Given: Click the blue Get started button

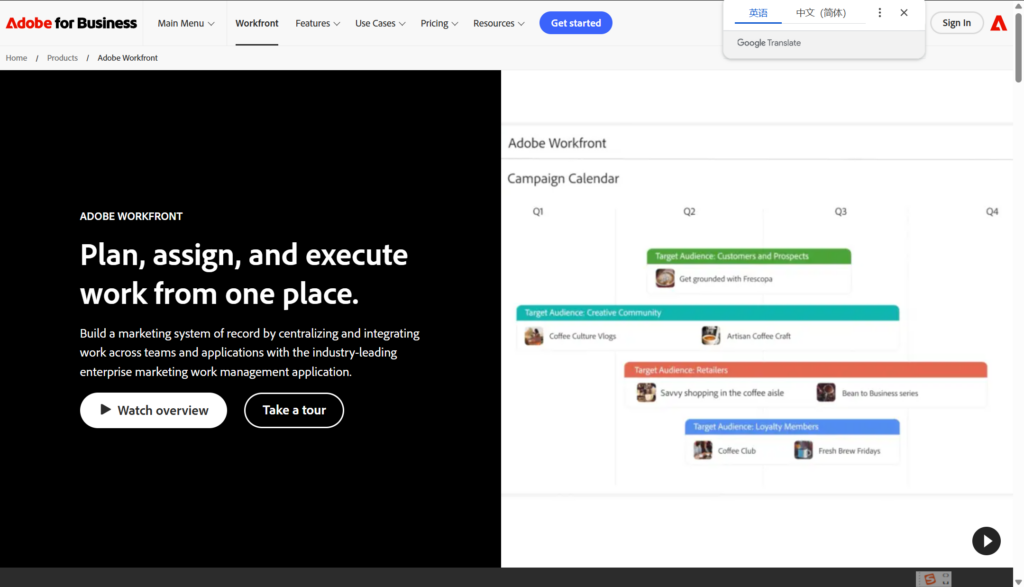Looking at the screenshot, I should click(x=575, y=23).
